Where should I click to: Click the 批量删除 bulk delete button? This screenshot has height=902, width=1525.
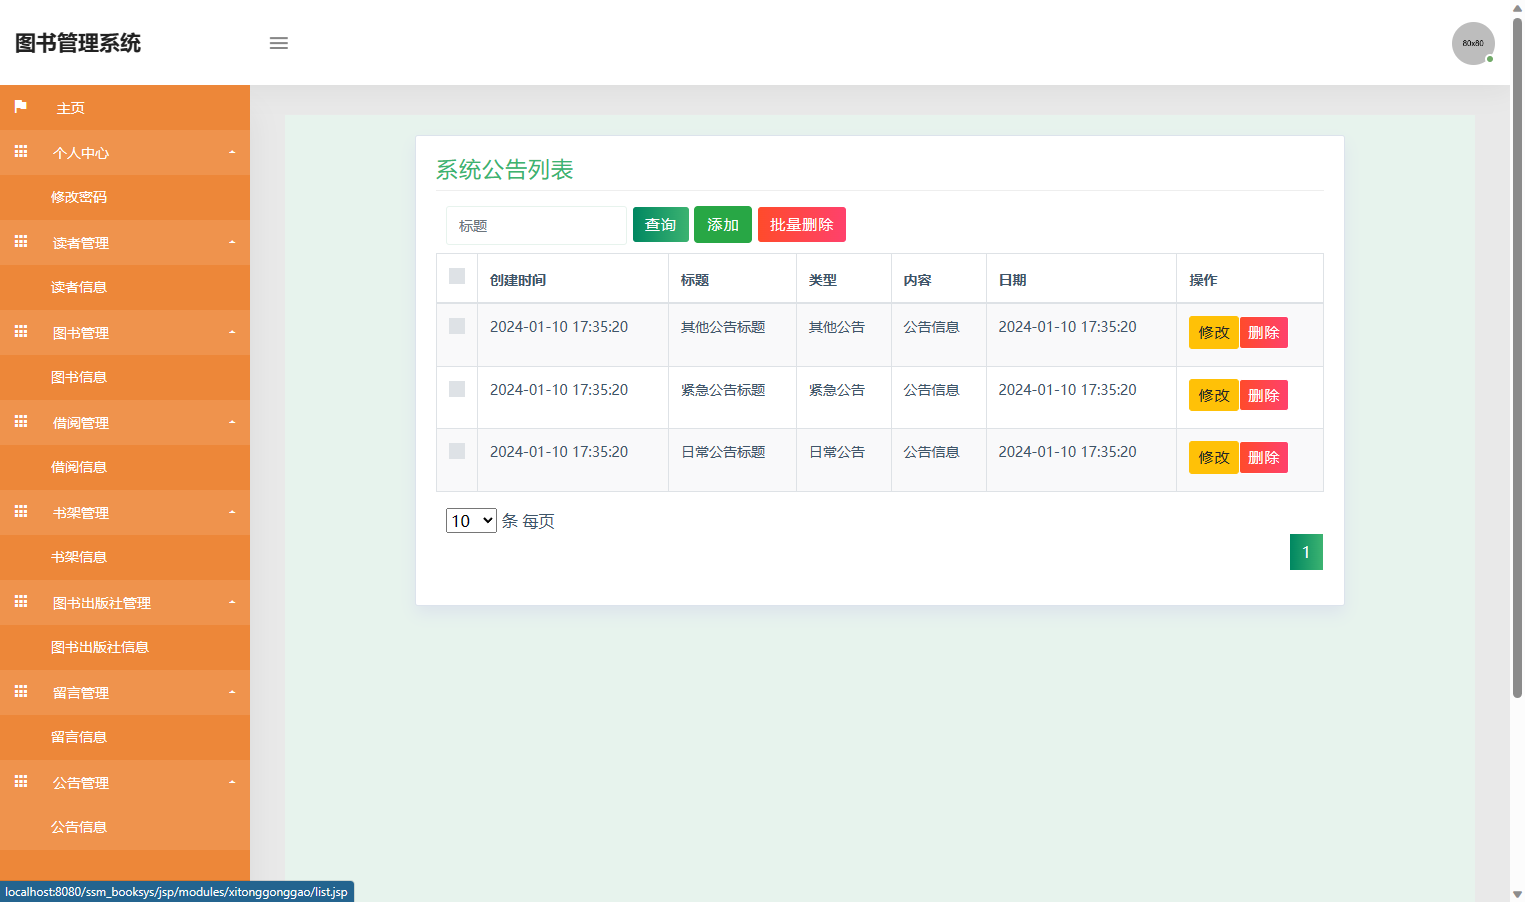pos(801,224)
